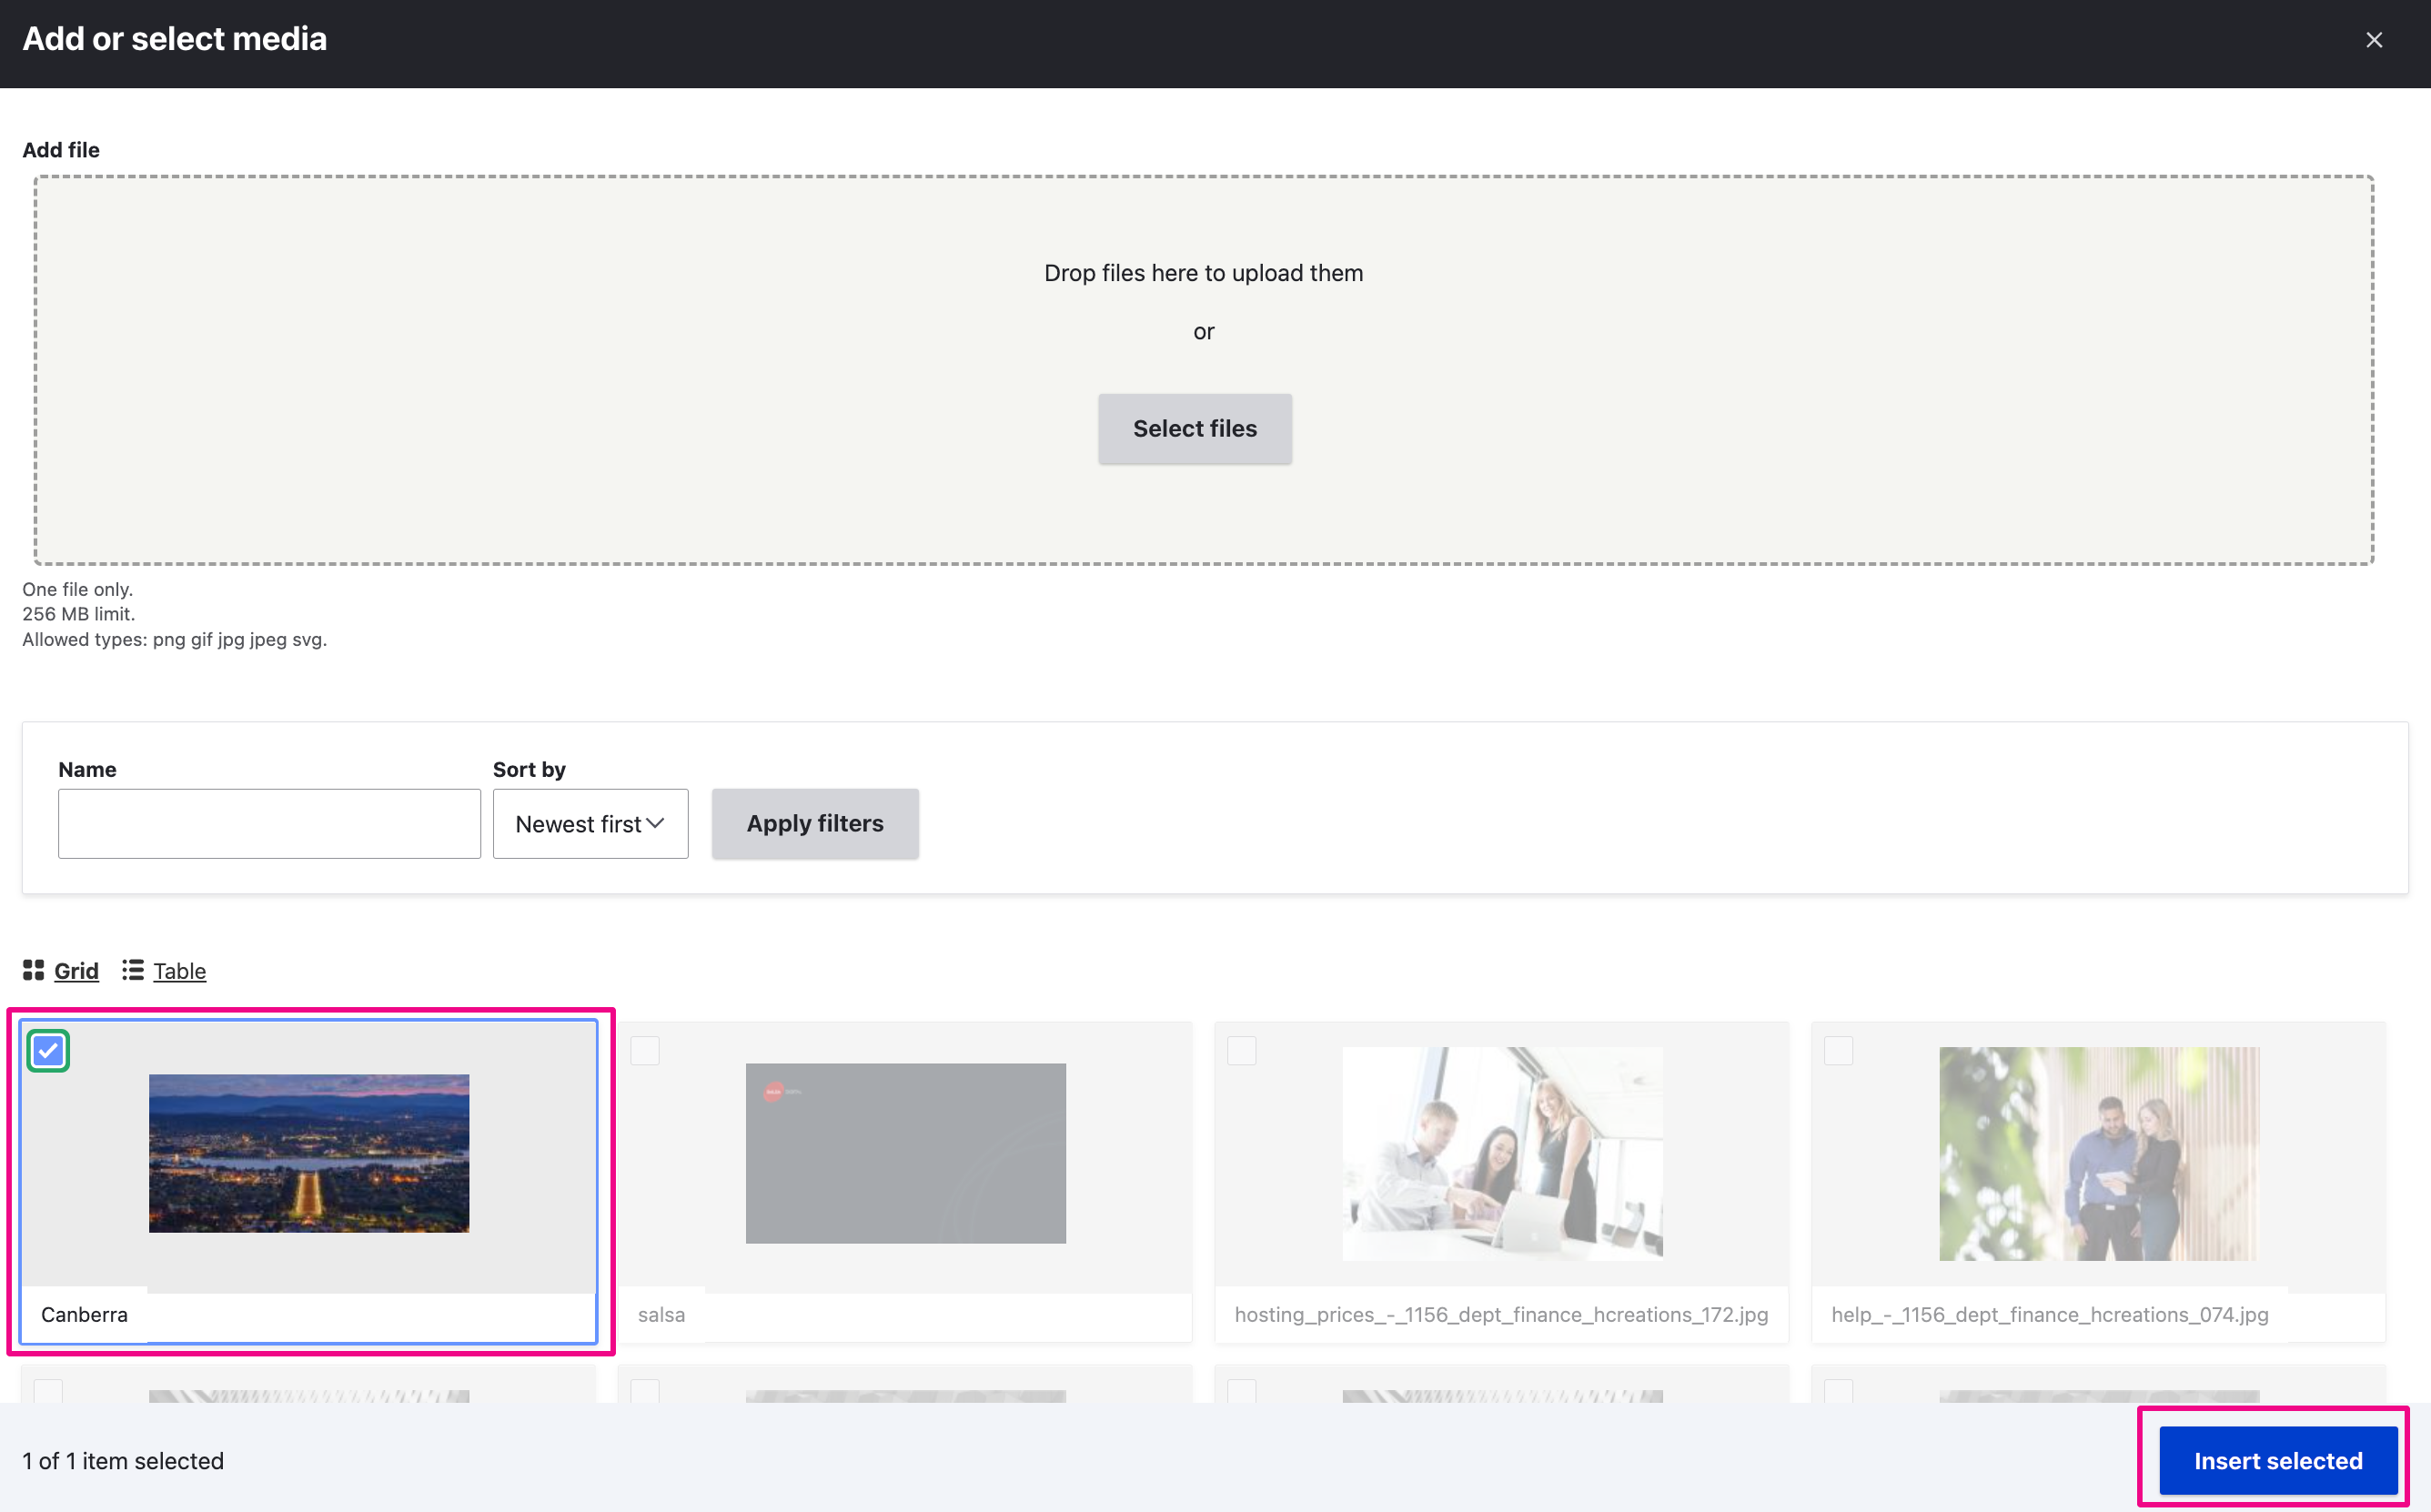The height and width of the screenshot is (1512, 2431).
Task: Select the hosting_prices office meeting thumbnail
Action: tap(1502, 1153)
